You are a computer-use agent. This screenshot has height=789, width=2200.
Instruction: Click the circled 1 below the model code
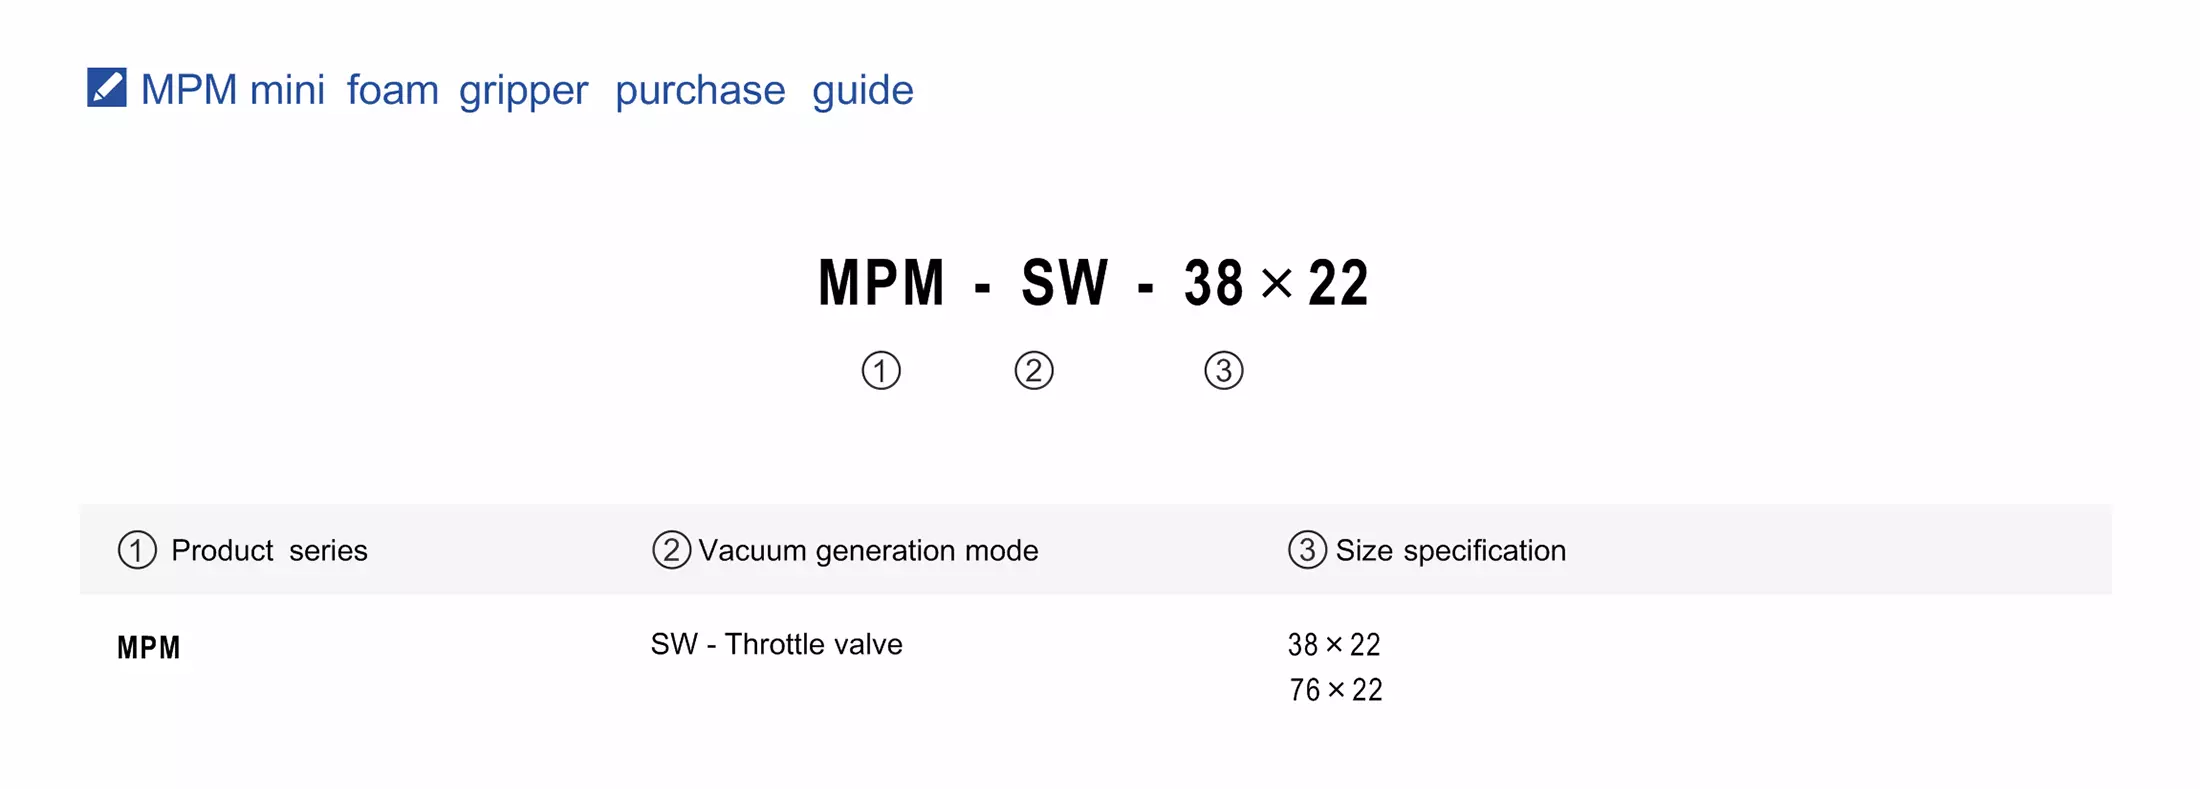pyautogui.click(x=881, y=371)
